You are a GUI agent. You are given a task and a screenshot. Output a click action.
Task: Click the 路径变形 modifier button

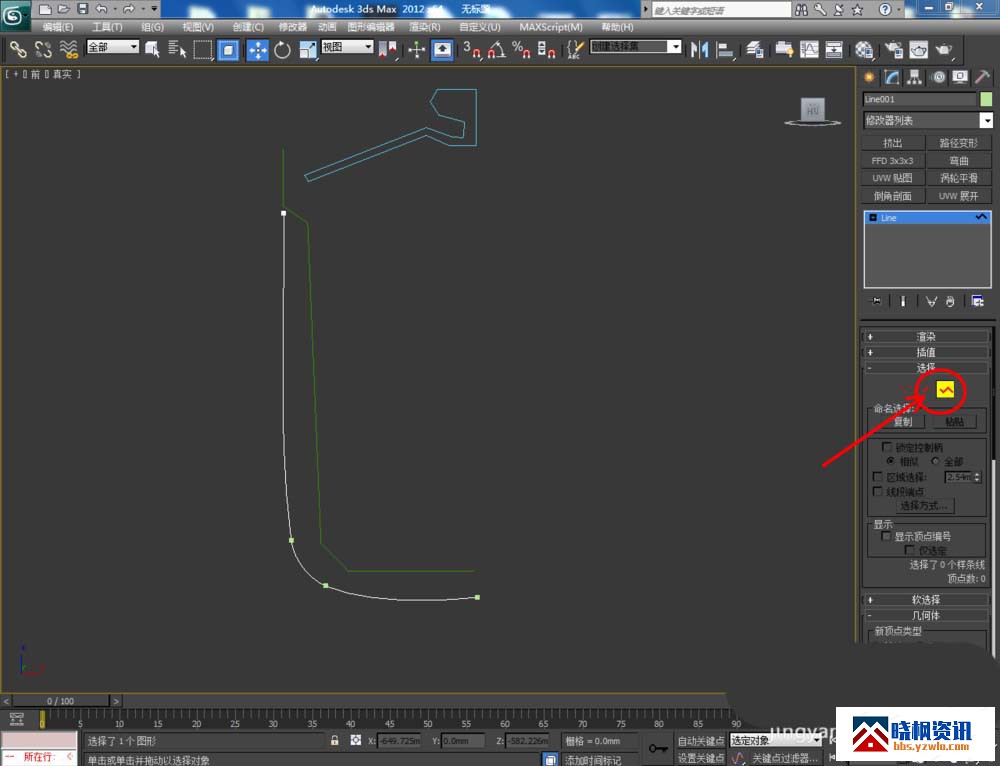click(x=959, y=143)
